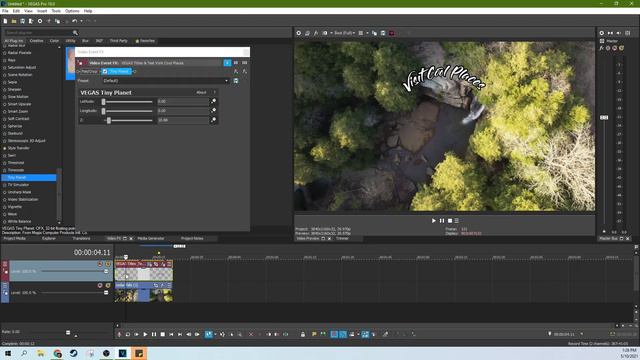This screenshot has height=360, width=640.
Task: Solo the second video track
Action: coord(108,285)
